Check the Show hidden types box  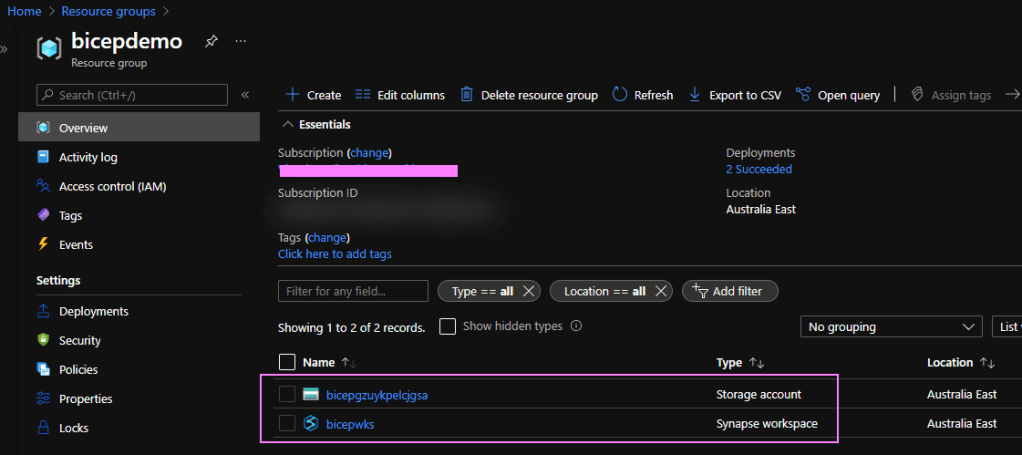point(448,326)
